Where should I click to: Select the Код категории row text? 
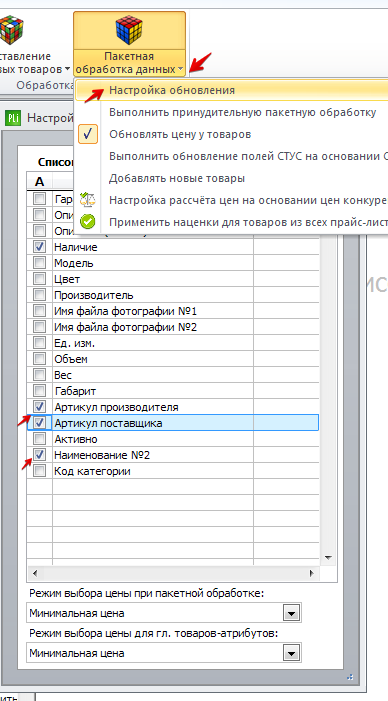92,471
